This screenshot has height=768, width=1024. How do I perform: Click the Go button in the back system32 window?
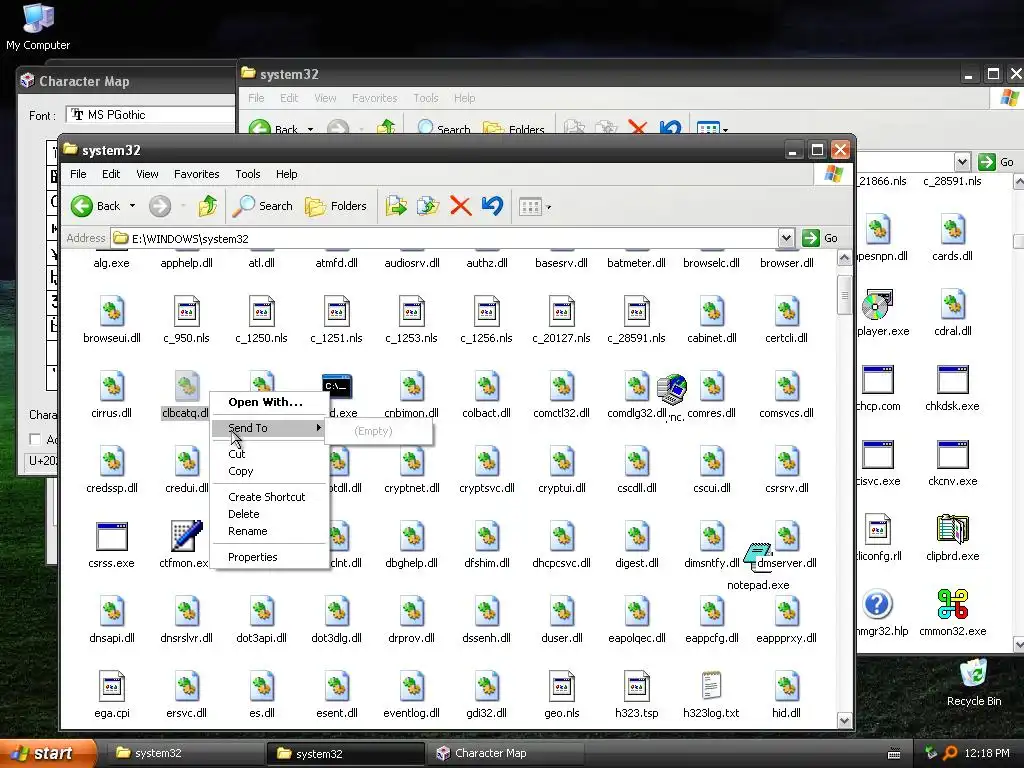997,162
